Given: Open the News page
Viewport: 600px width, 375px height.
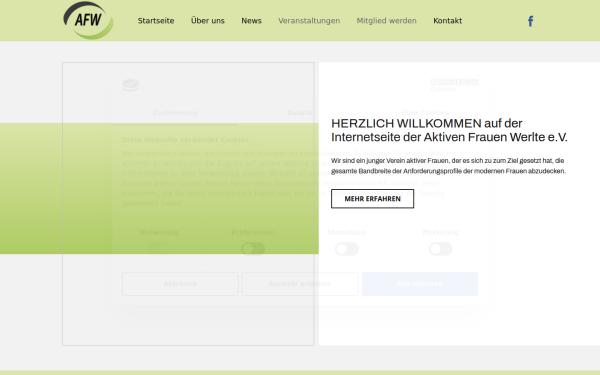Looking at the screenshot, I should coord(251,21).
